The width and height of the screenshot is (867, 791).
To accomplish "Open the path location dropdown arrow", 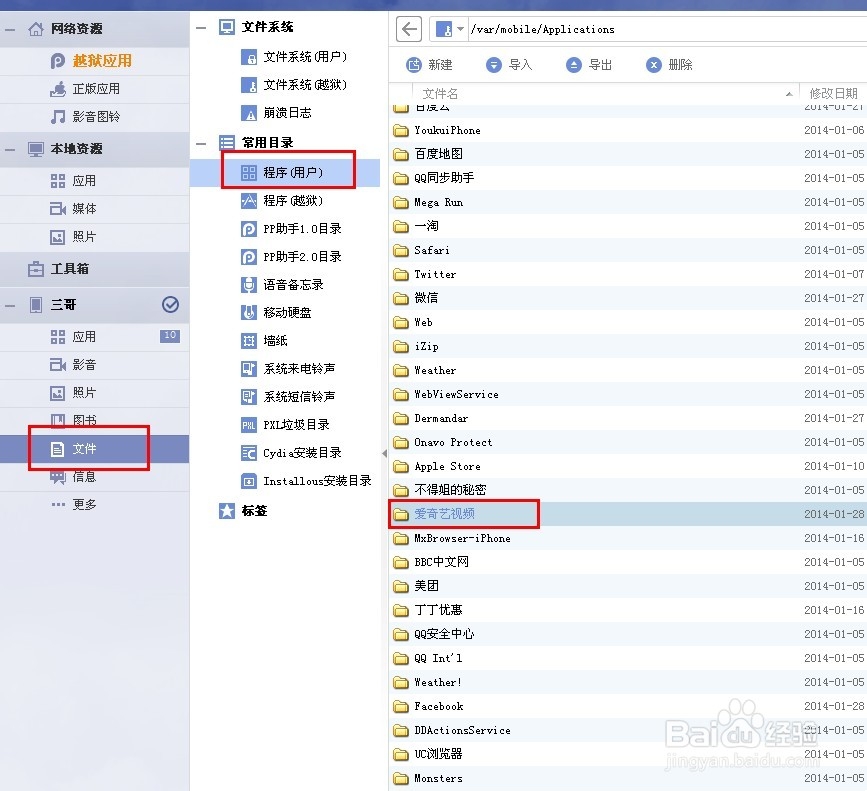I will coord(460,29).
